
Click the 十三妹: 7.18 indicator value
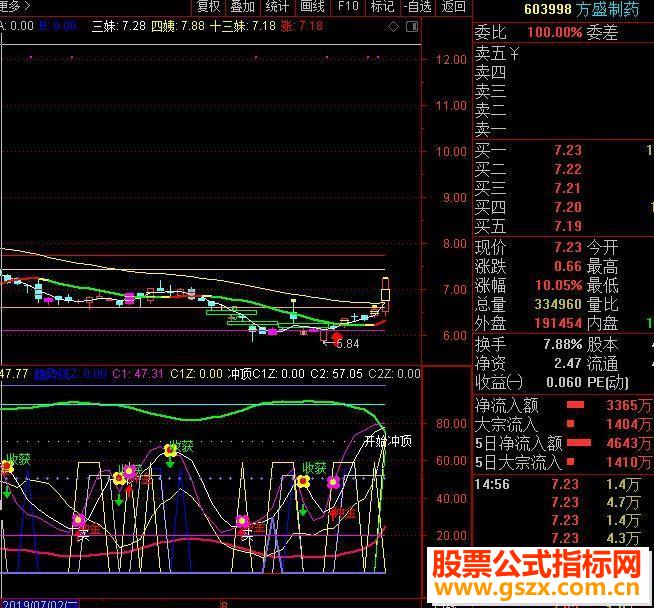243,26
